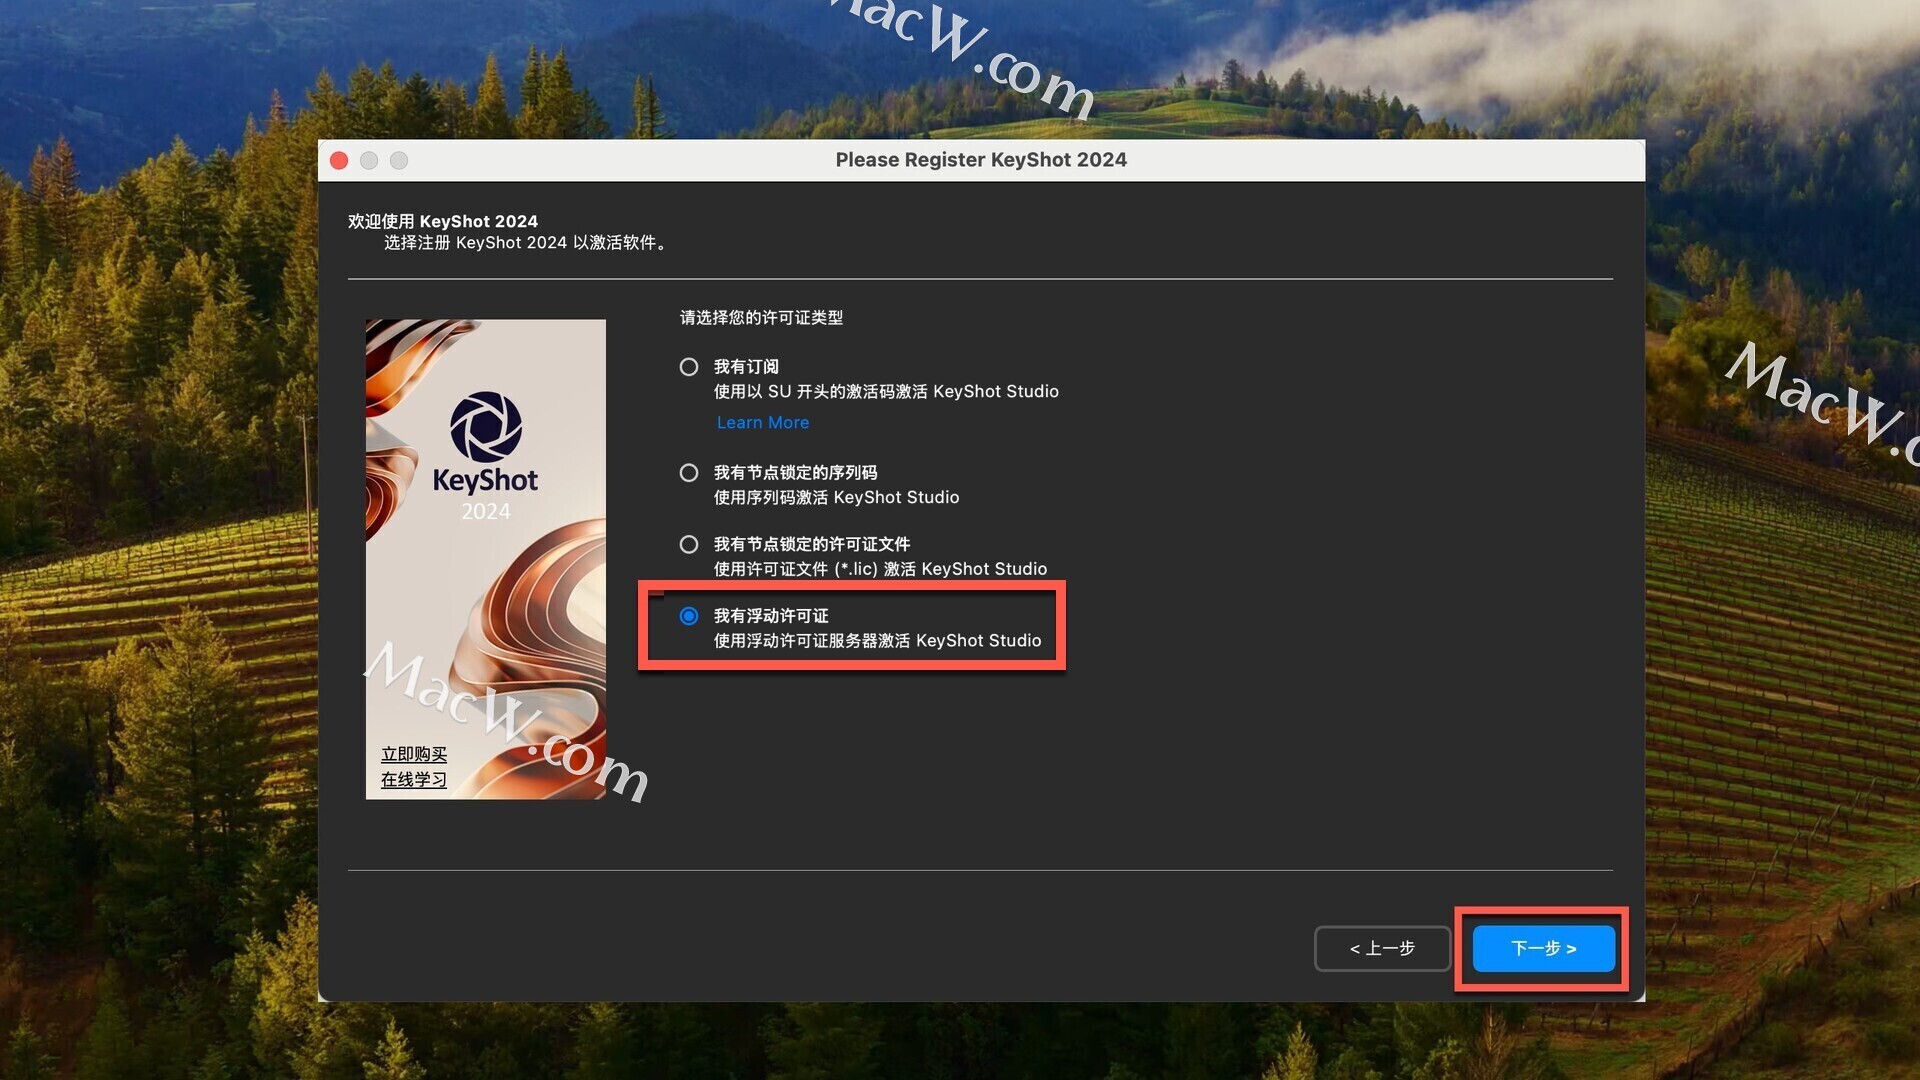Click the Please Register KeyShot 2024 title
This screenshot has width=1920, height=1080.
(981, 160)
